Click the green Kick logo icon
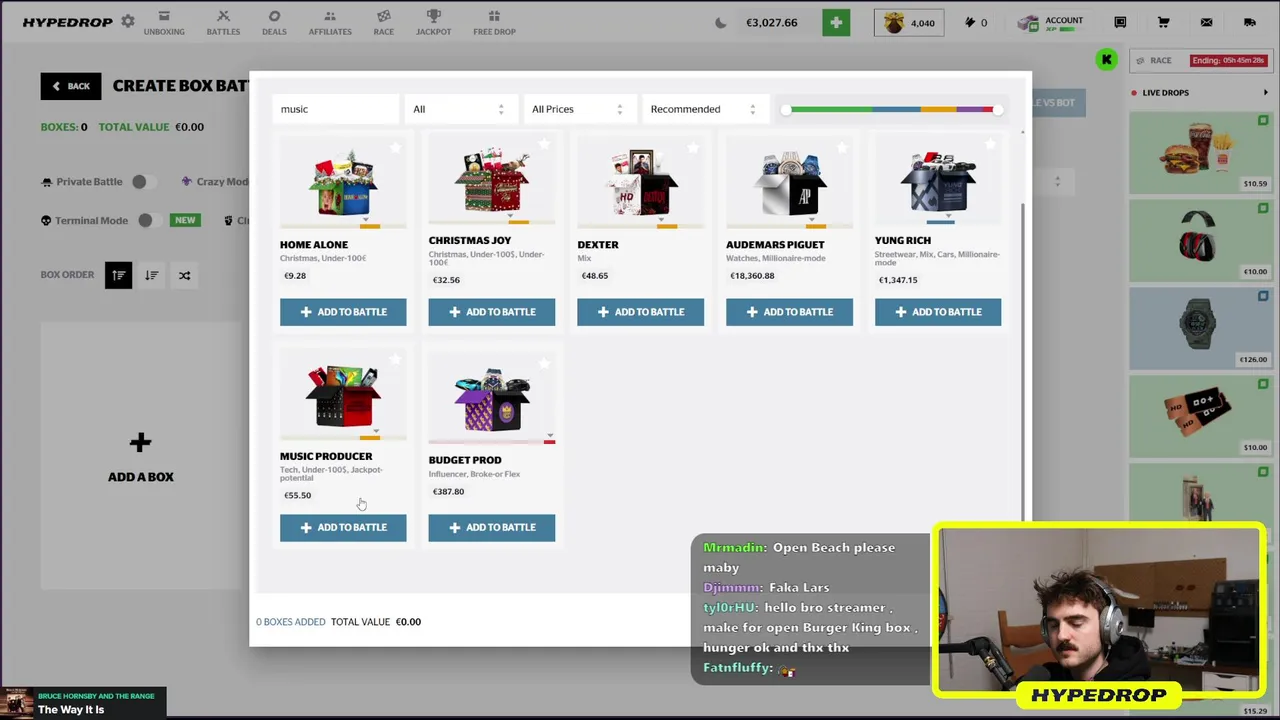 (1106, 60)
